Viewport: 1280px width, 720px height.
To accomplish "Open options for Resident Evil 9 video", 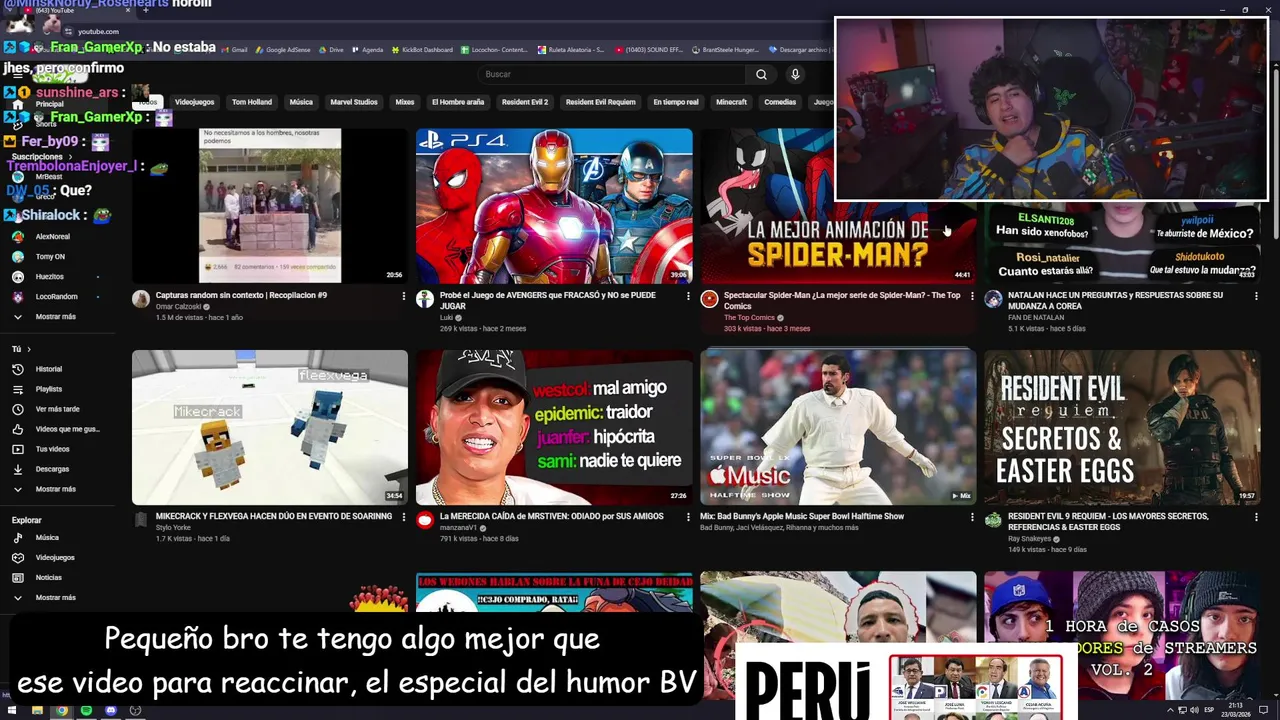I will 1256,517.
